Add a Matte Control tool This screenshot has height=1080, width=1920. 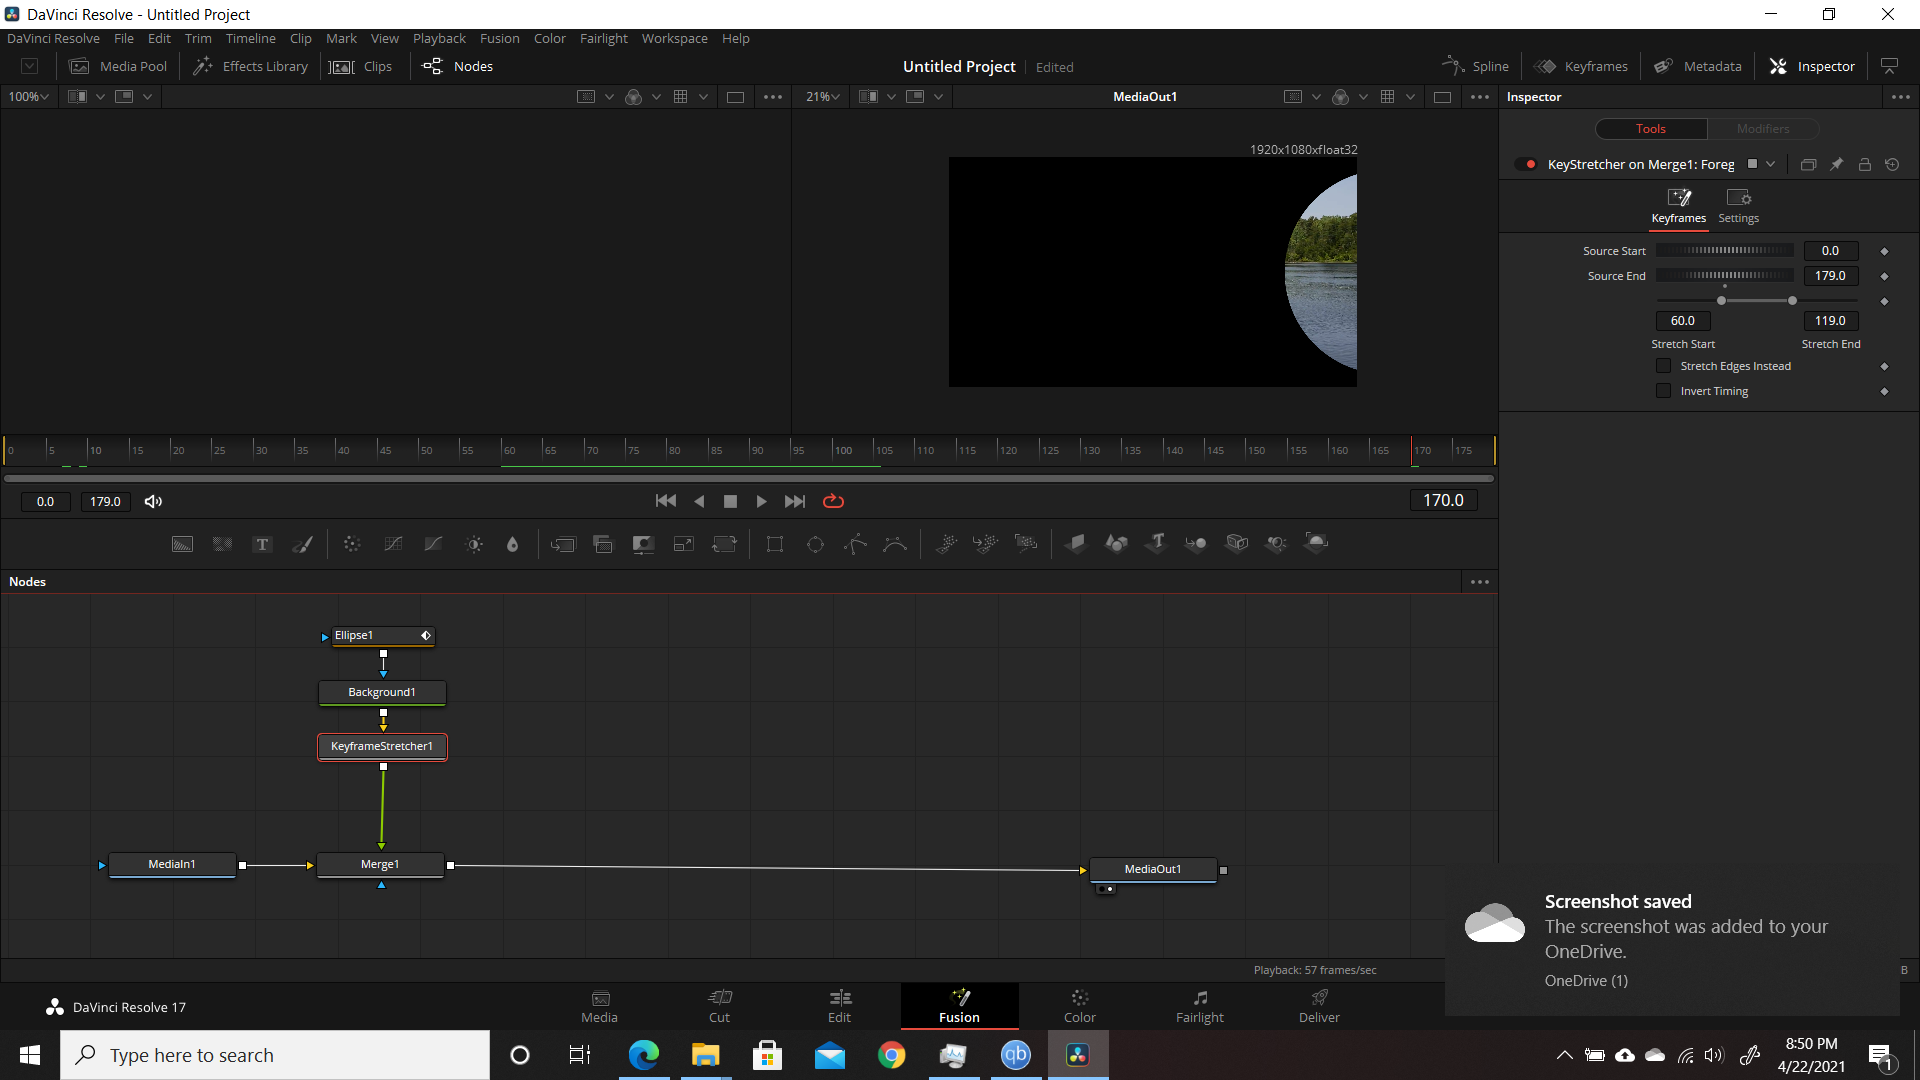pyautogui.click(x=643, y=544)
